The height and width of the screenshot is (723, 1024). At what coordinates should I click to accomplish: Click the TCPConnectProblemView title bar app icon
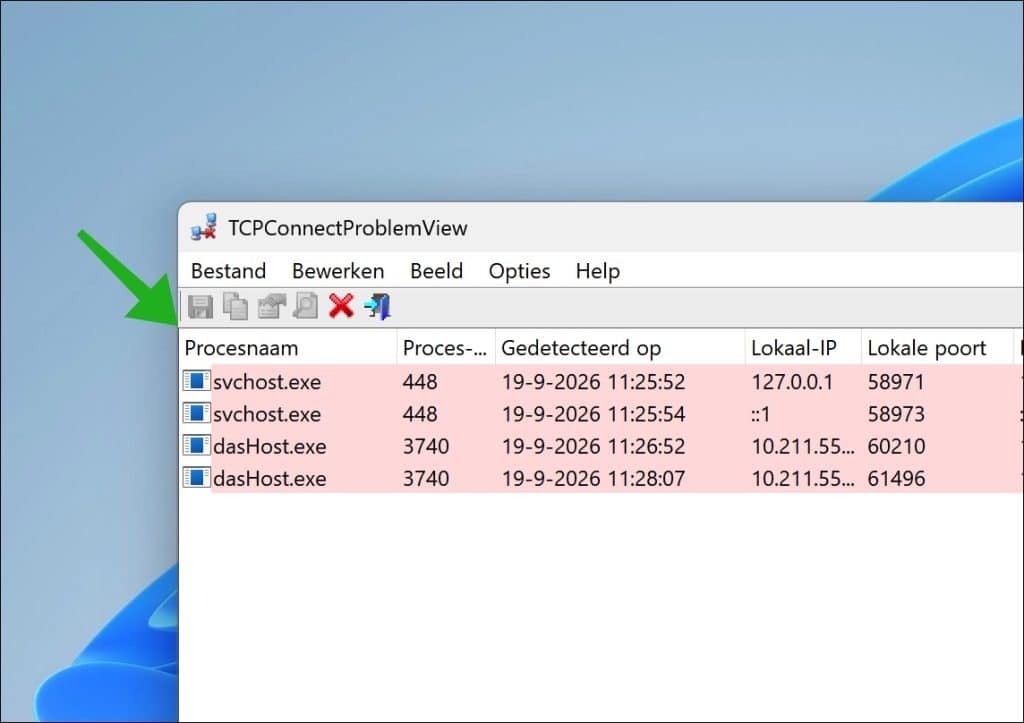pyautogui.click(x=203, y=227)
